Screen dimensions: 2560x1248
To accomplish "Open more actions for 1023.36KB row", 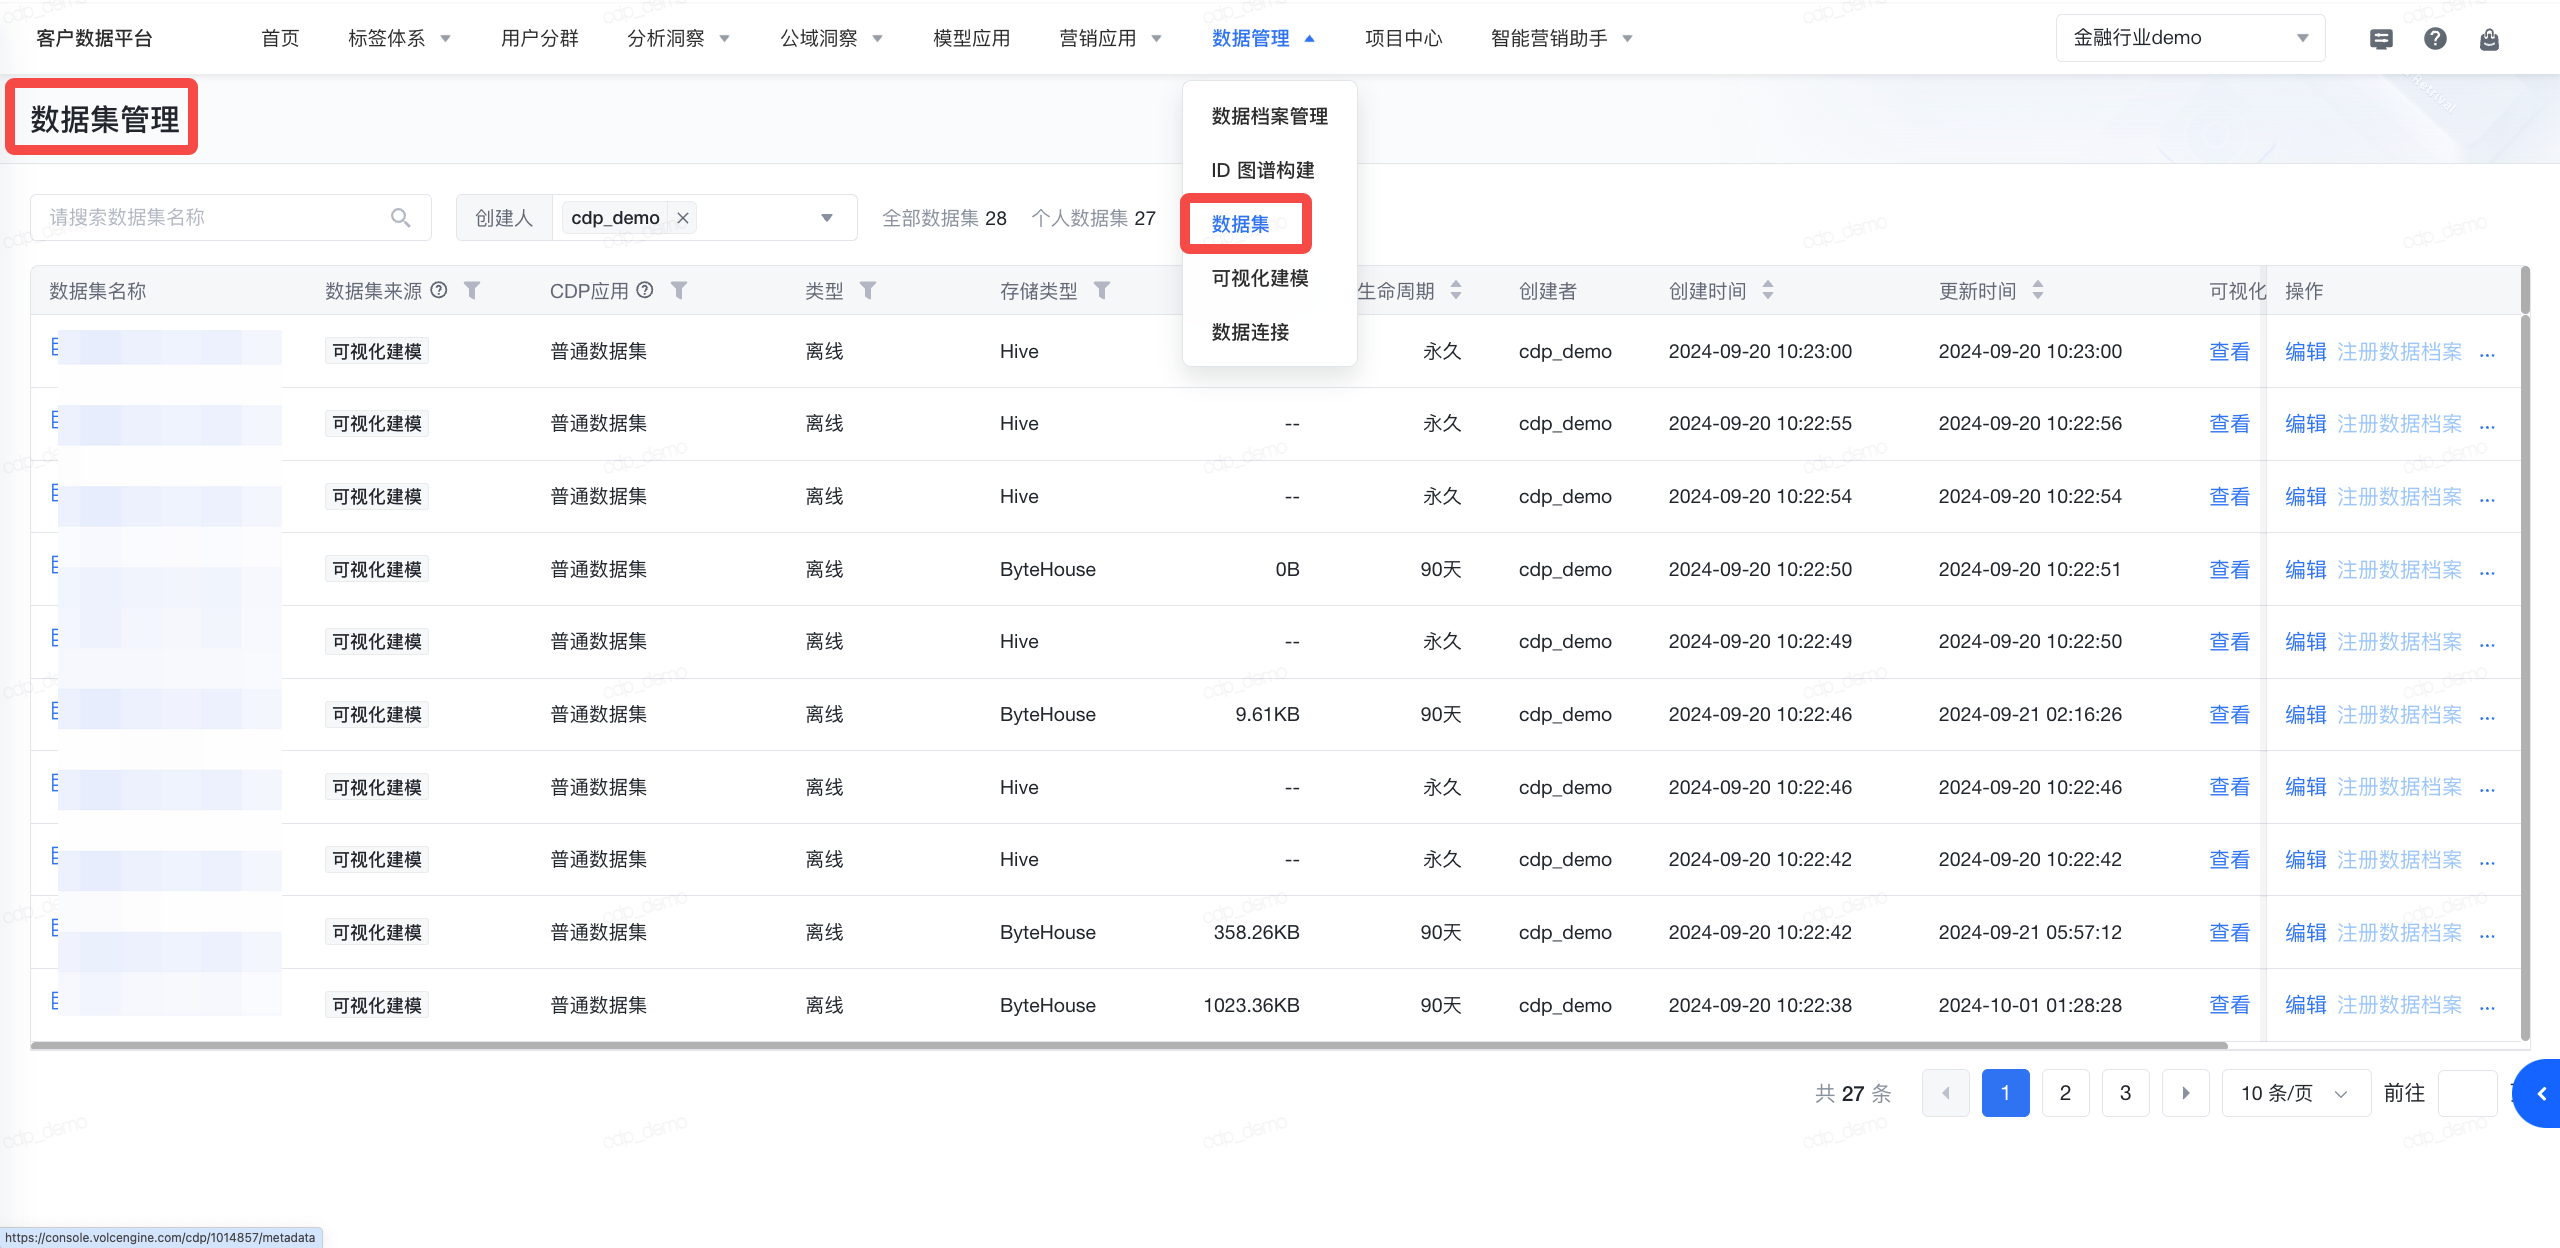I will 2487,1007.
